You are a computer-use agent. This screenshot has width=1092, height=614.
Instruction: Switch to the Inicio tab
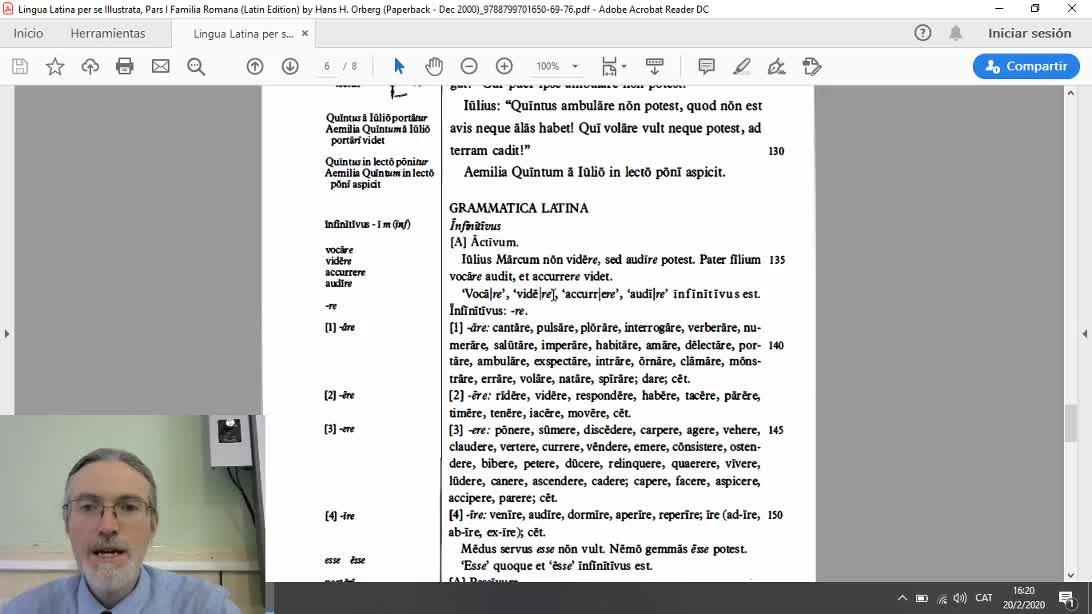coord(28,33)
